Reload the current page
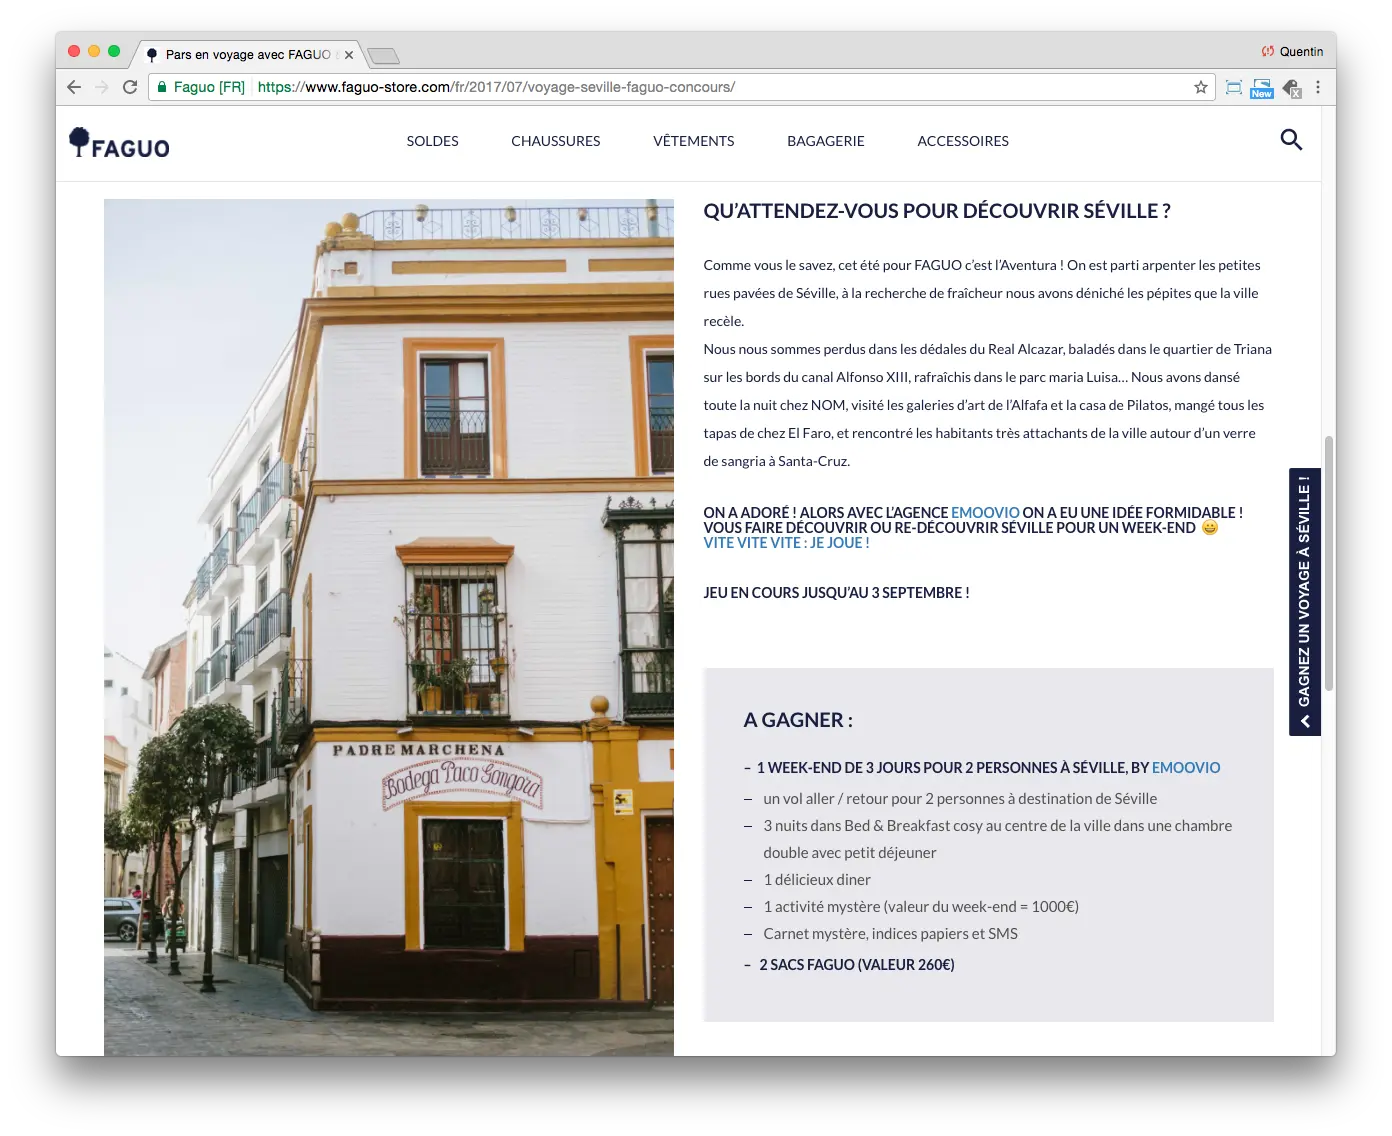This screenshot has height=1136, width=1392. pyautogui.click(x=130, y=87)
